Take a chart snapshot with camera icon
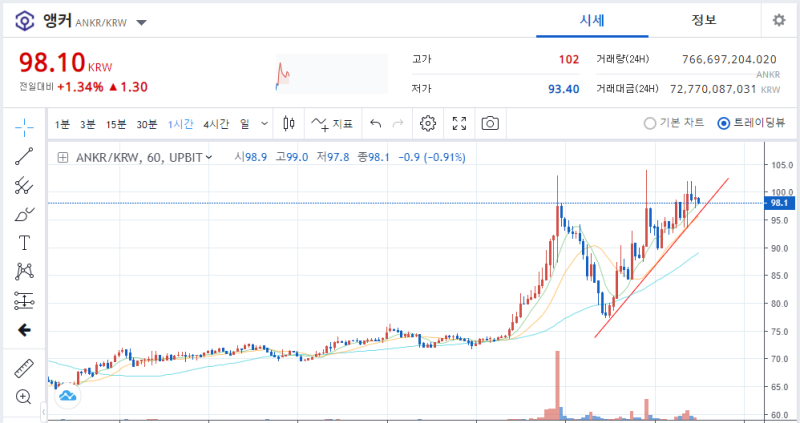The width and height of the screenshot is (800, 423). [x=490, y=123]
